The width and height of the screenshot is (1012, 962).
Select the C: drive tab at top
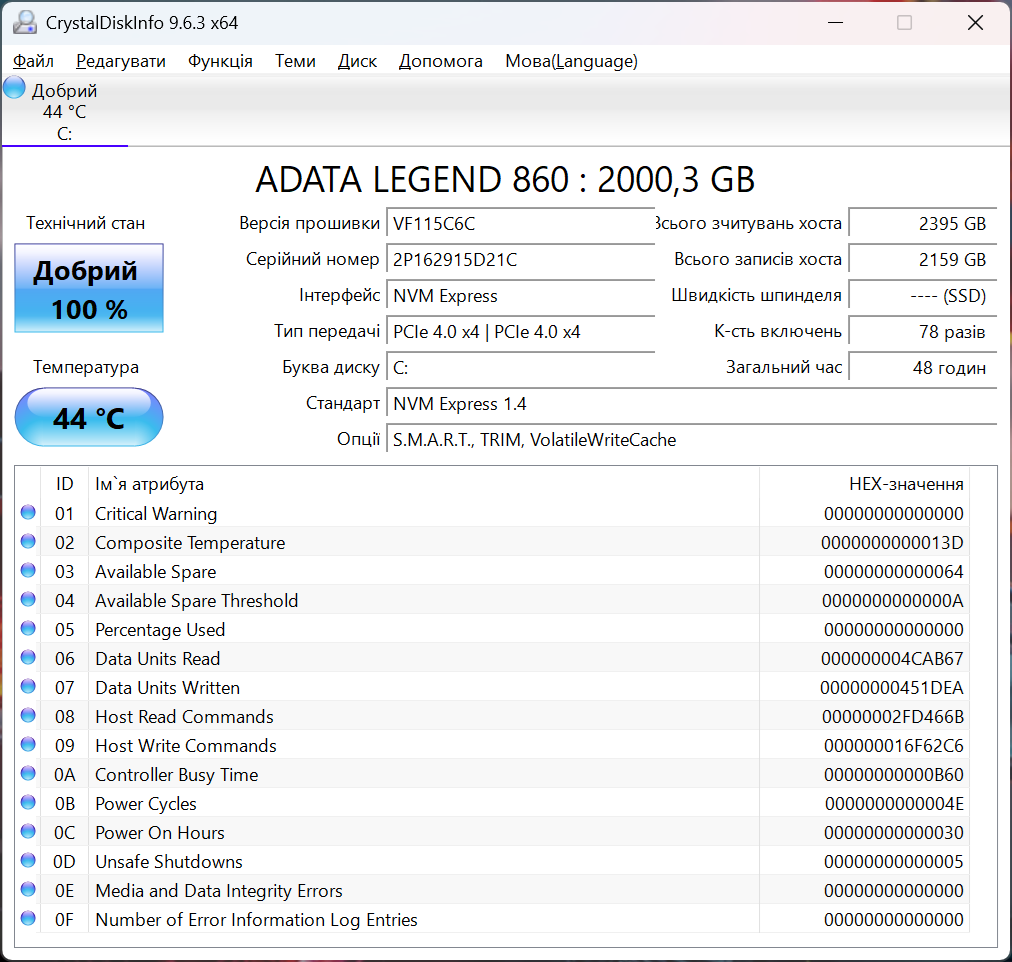[64, 112]
